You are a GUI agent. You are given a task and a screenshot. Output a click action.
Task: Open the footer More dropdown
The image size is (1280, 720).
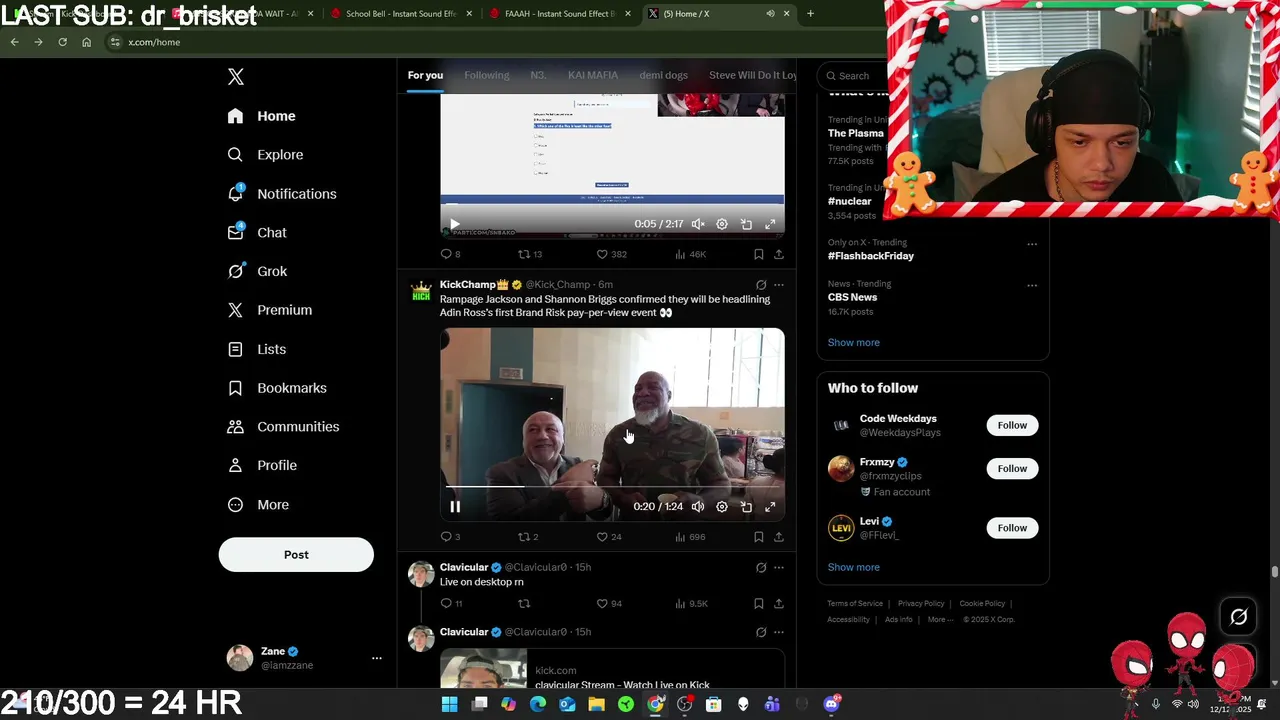[940, 619]
